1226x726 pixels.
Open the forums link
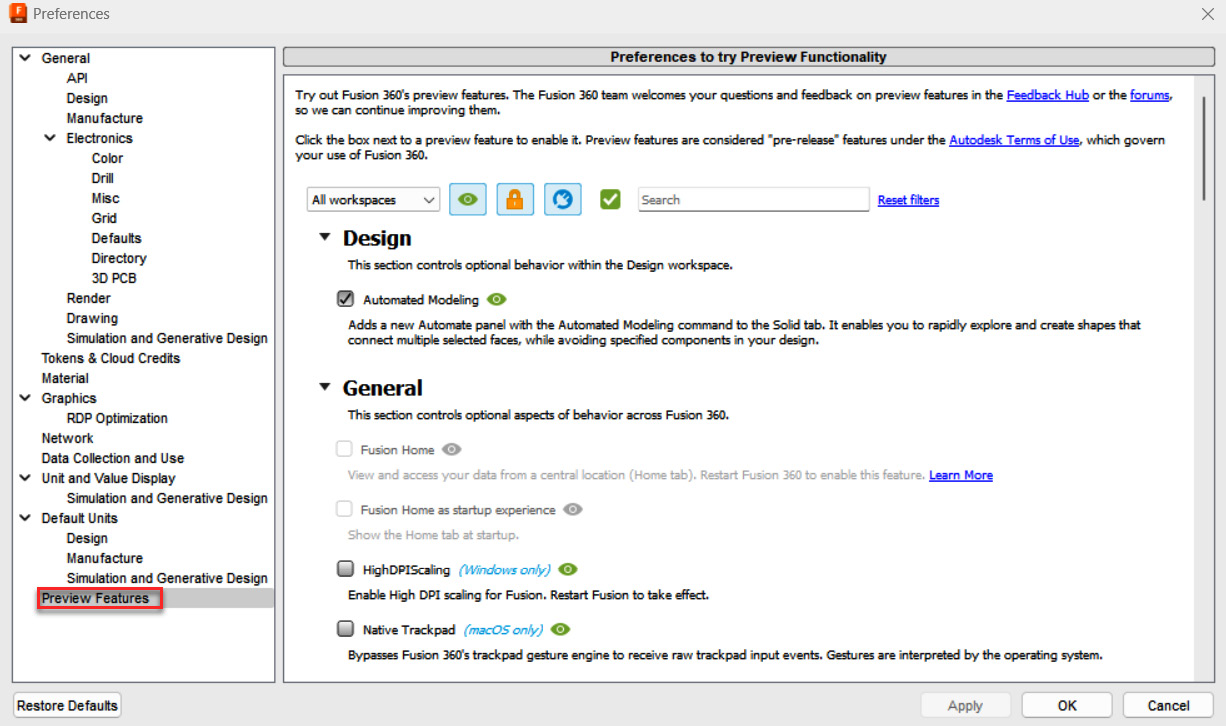pyautogui.click(x=1149, y=95)
